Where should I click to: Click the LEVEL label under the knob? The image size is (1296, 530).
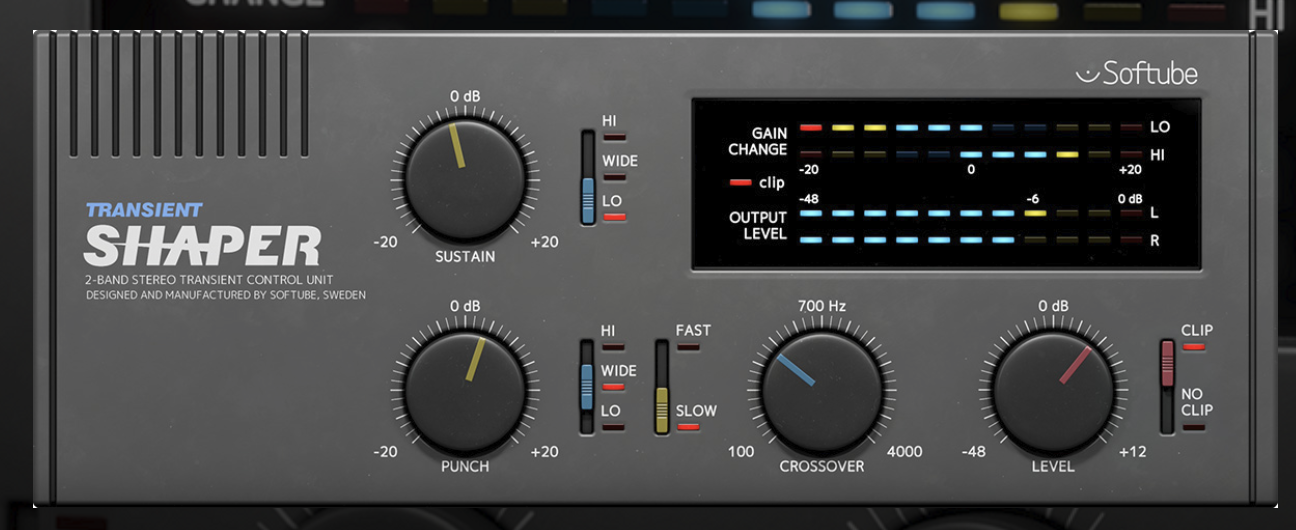[1053, 467]
